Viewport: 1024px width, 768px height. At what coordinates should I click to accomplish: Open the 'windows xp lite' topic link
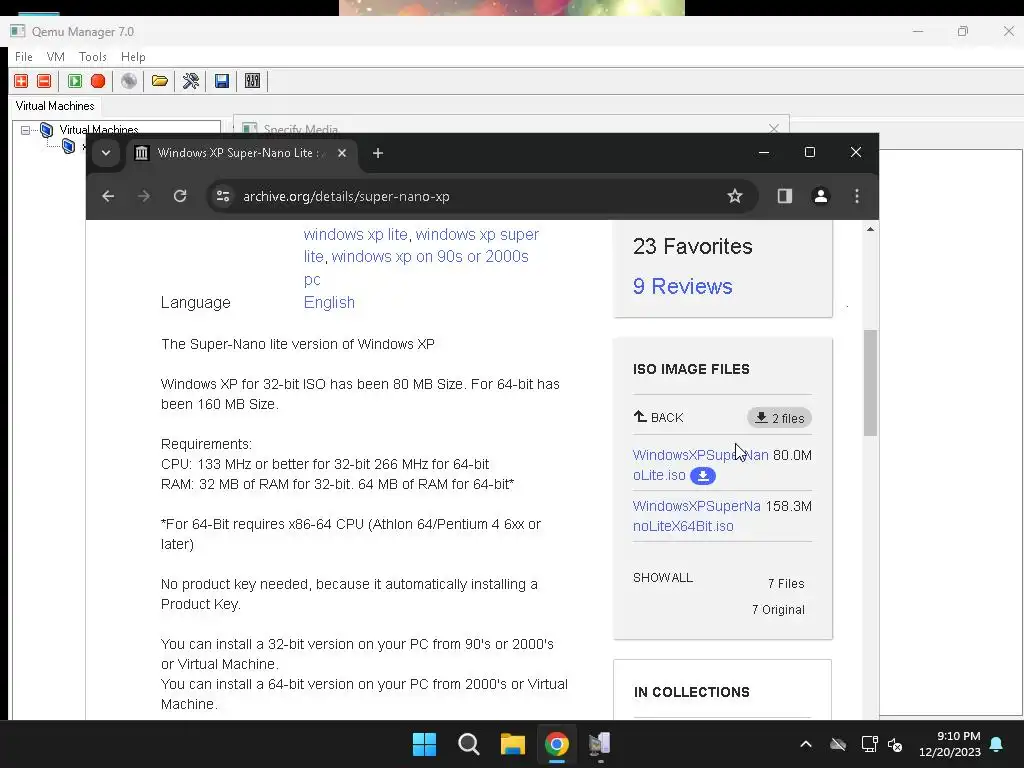coord(355,234)
